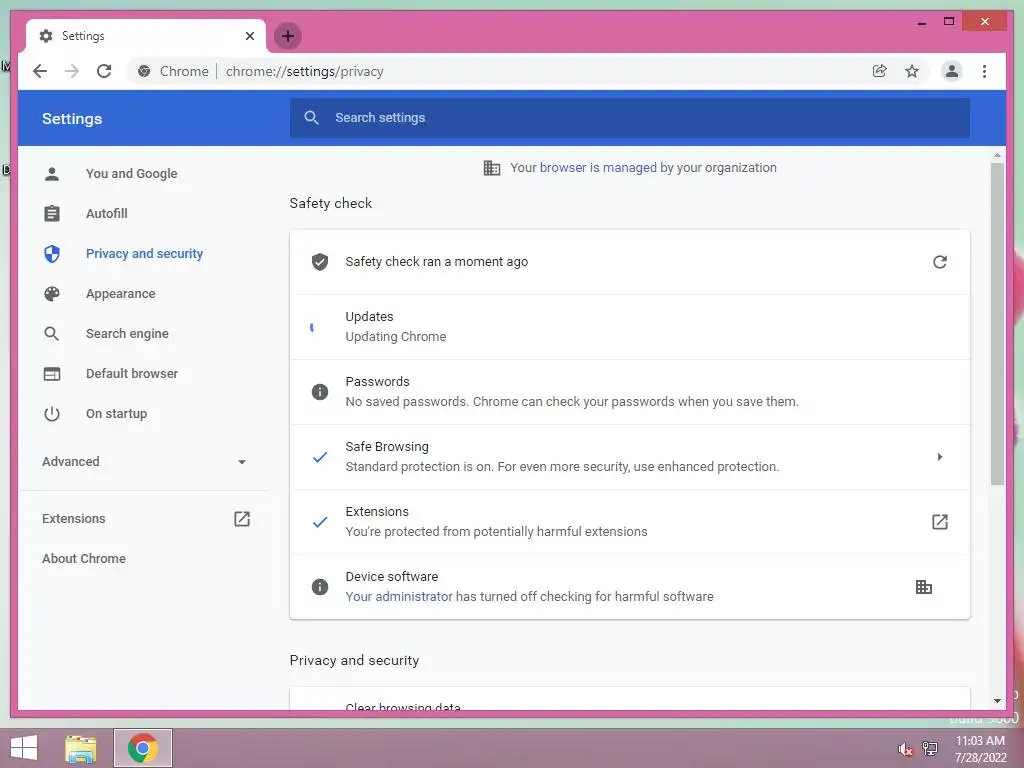Click the page vertical scrollbar thumb
This screenshot has height=768, width=1024.
point(997,324)
